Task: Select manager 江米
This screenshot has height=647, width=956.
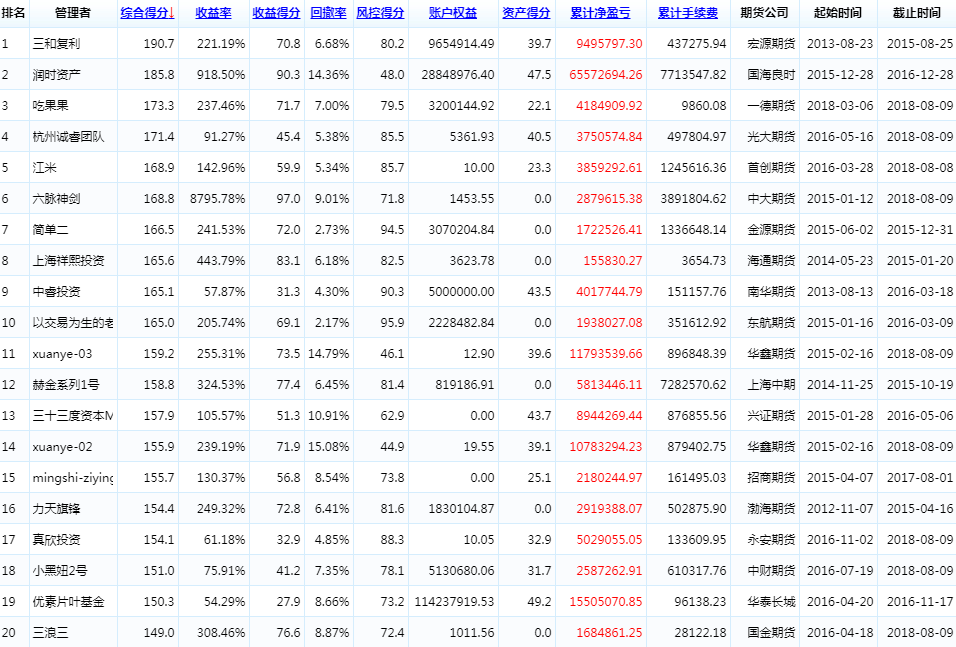Action: (x=44, y=168)
